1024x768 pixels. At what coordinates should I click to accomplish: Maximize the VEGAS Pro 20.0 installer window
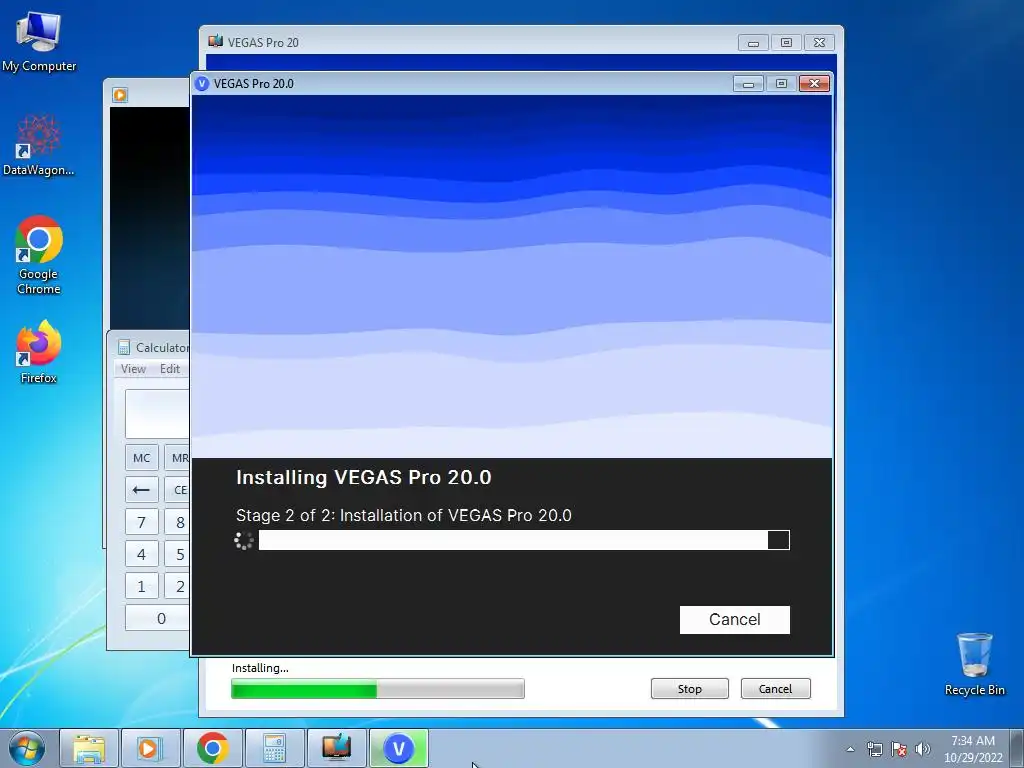coord(781,84)
